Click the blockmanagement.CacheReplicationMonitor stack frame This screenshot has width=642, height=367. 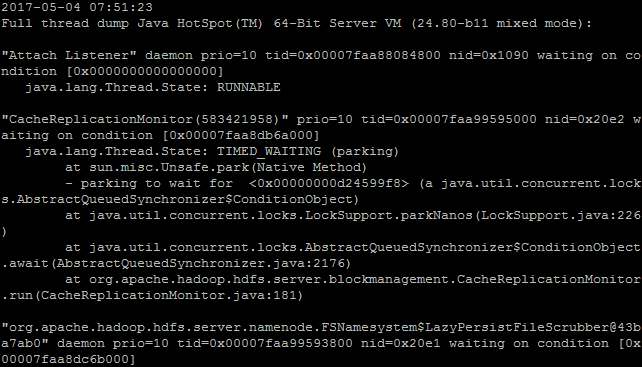tap(353, 279)
